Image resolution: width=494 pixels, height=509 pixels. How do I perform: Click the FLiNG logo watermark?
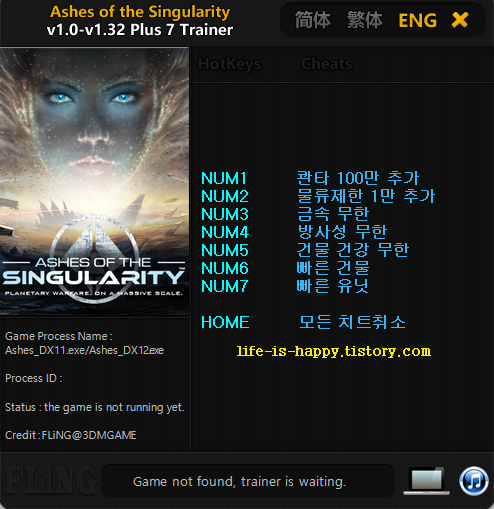pos(49,481)
